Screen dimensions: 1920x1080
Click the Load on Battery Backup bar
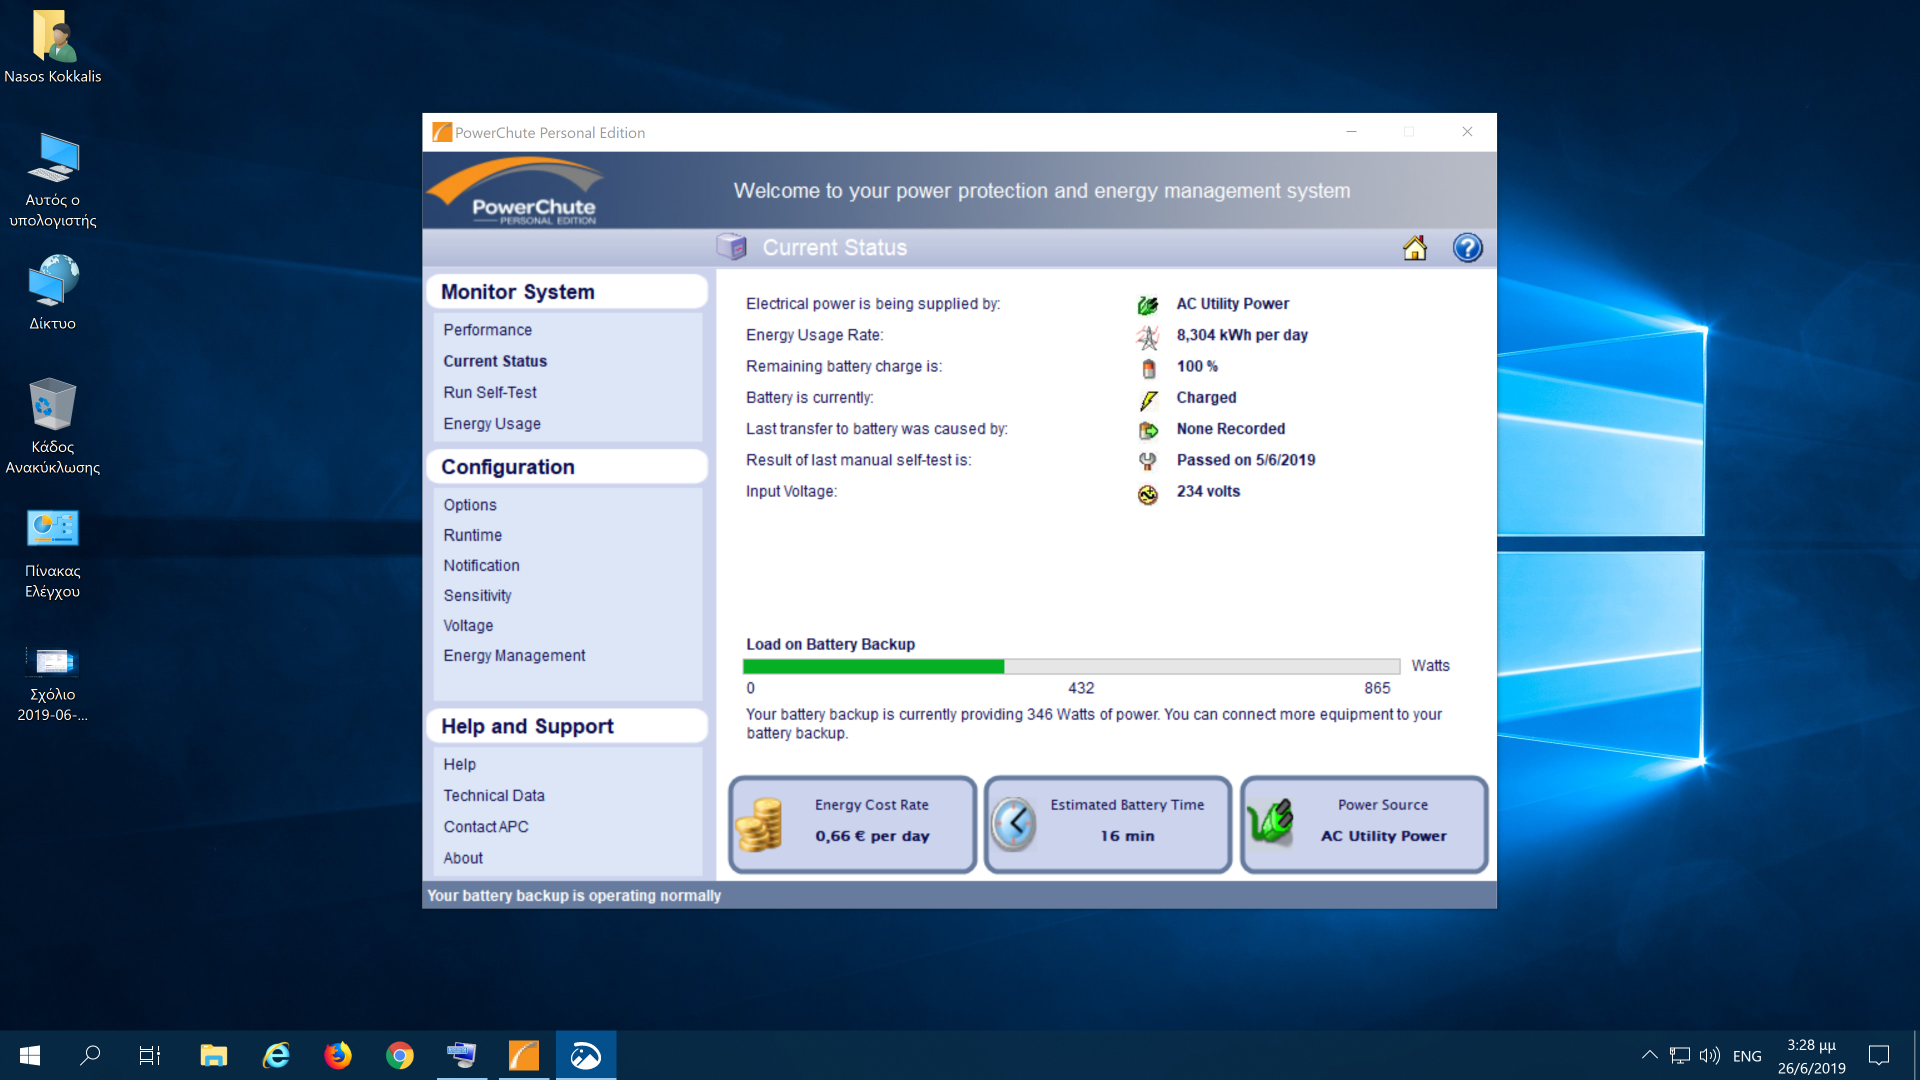point(1070,666)
